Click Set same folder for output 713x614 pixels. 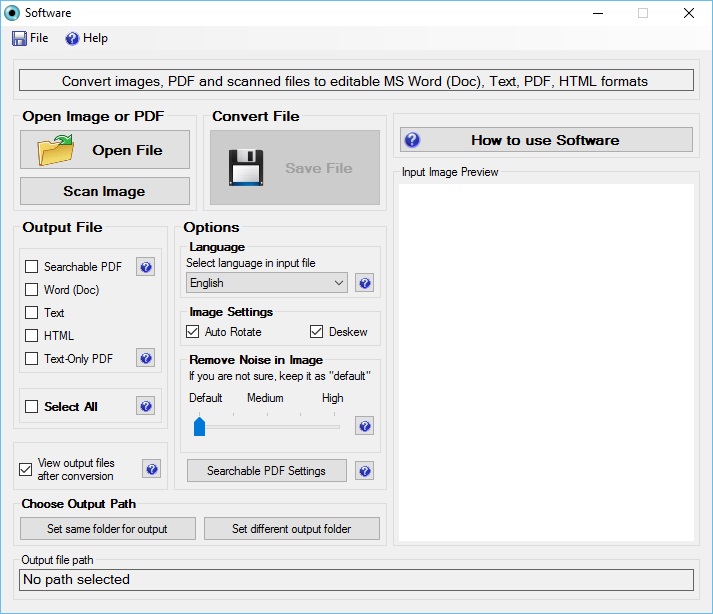108,528
